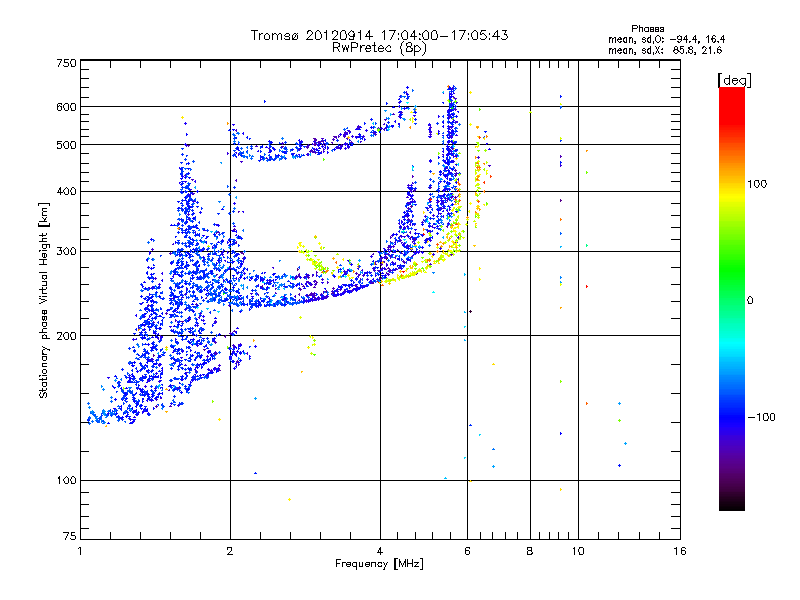This screenshot has height=600, width=800.
Task: Click the x-axis tick label '1'
Action: point(80,551)
